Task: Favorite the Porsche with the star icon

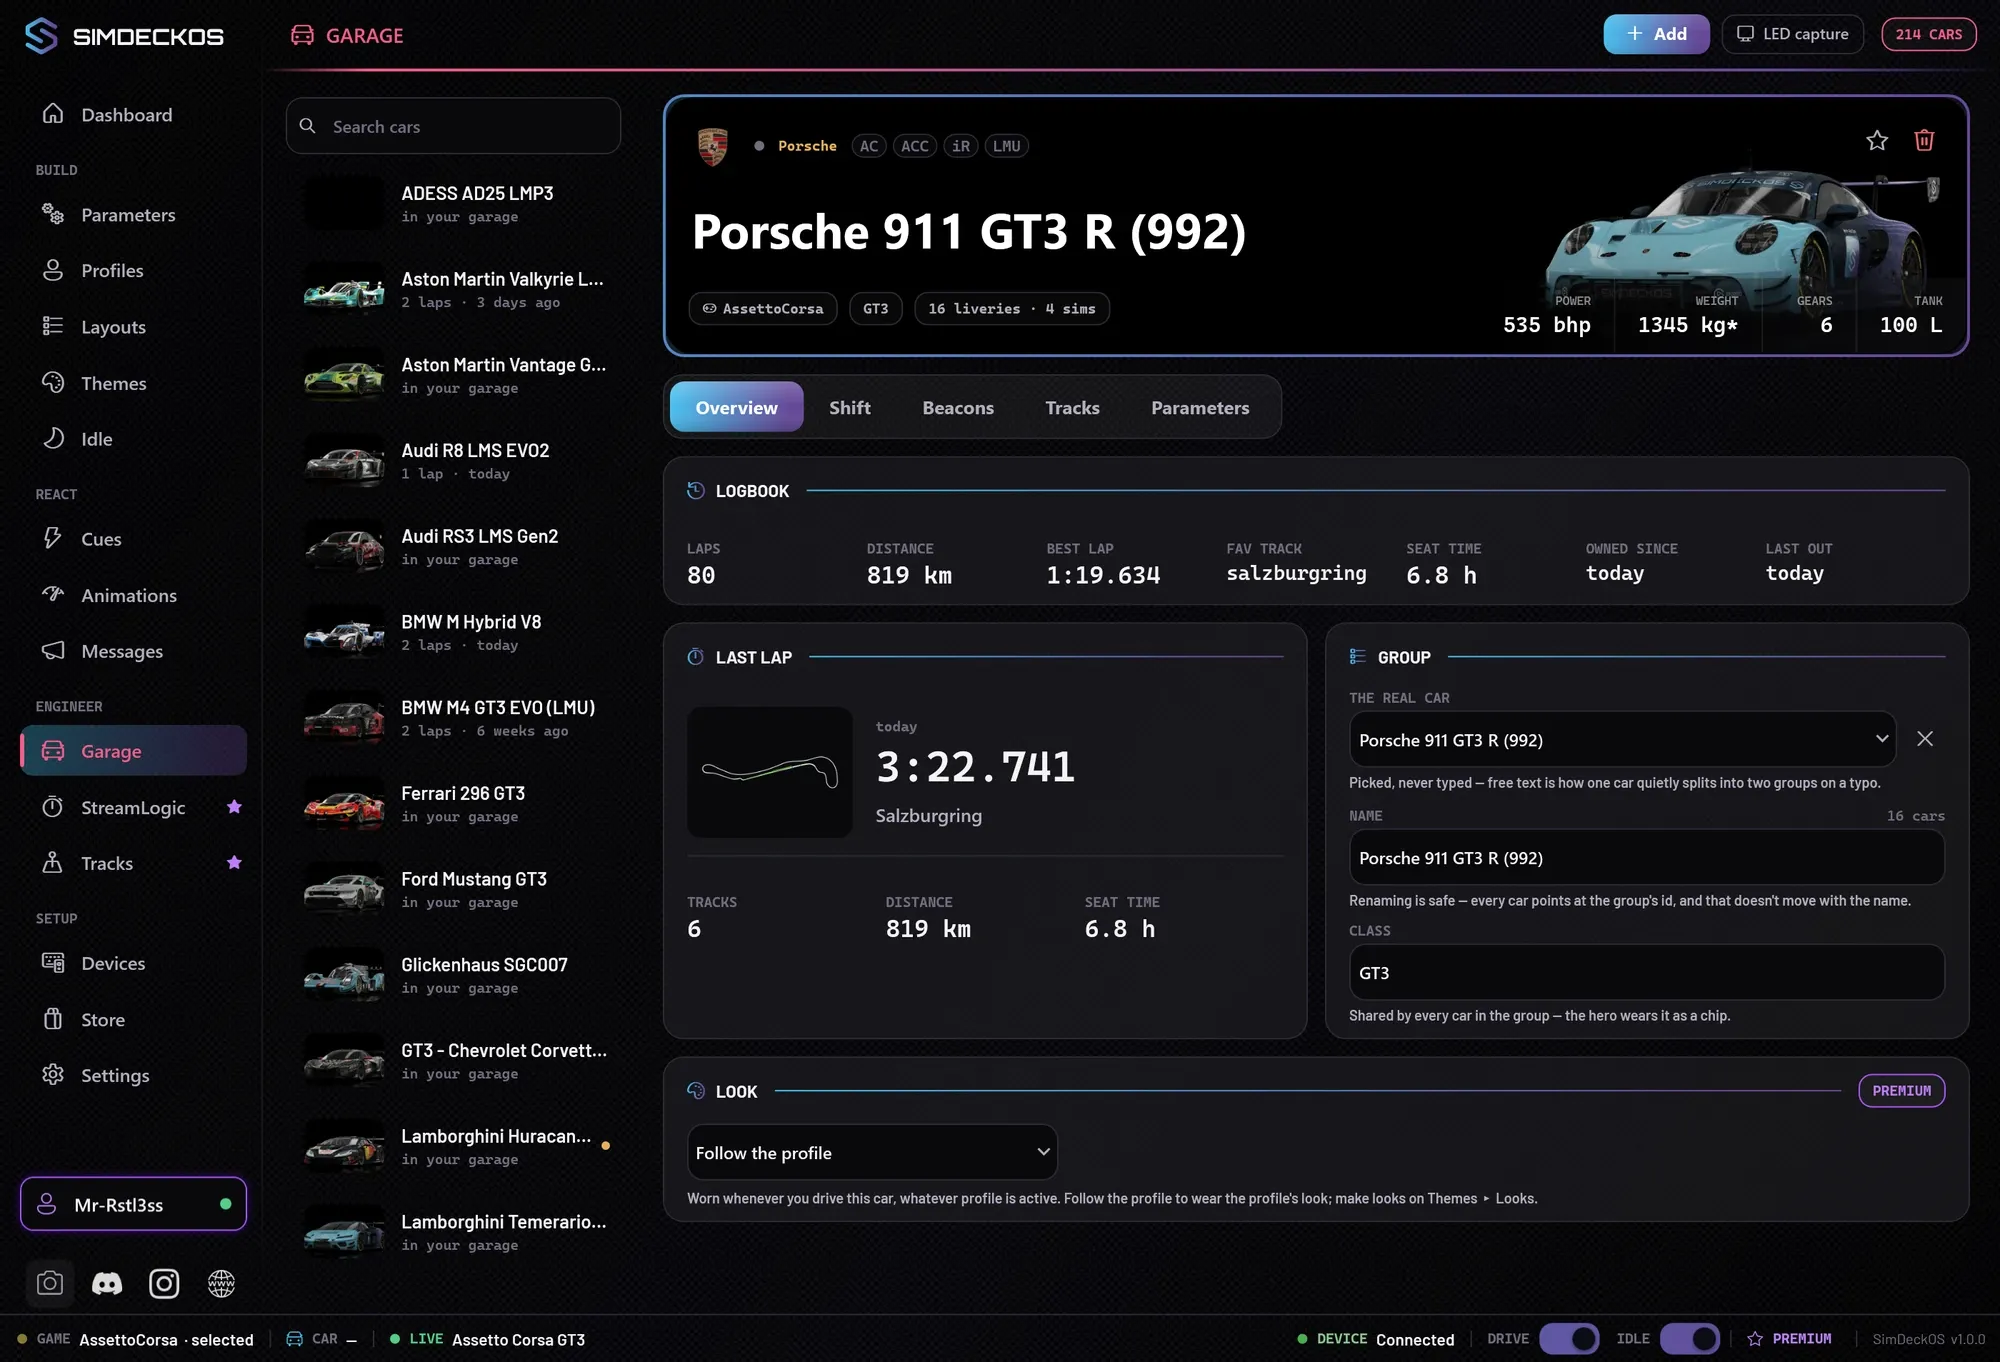Action: tap(1877, 141)
